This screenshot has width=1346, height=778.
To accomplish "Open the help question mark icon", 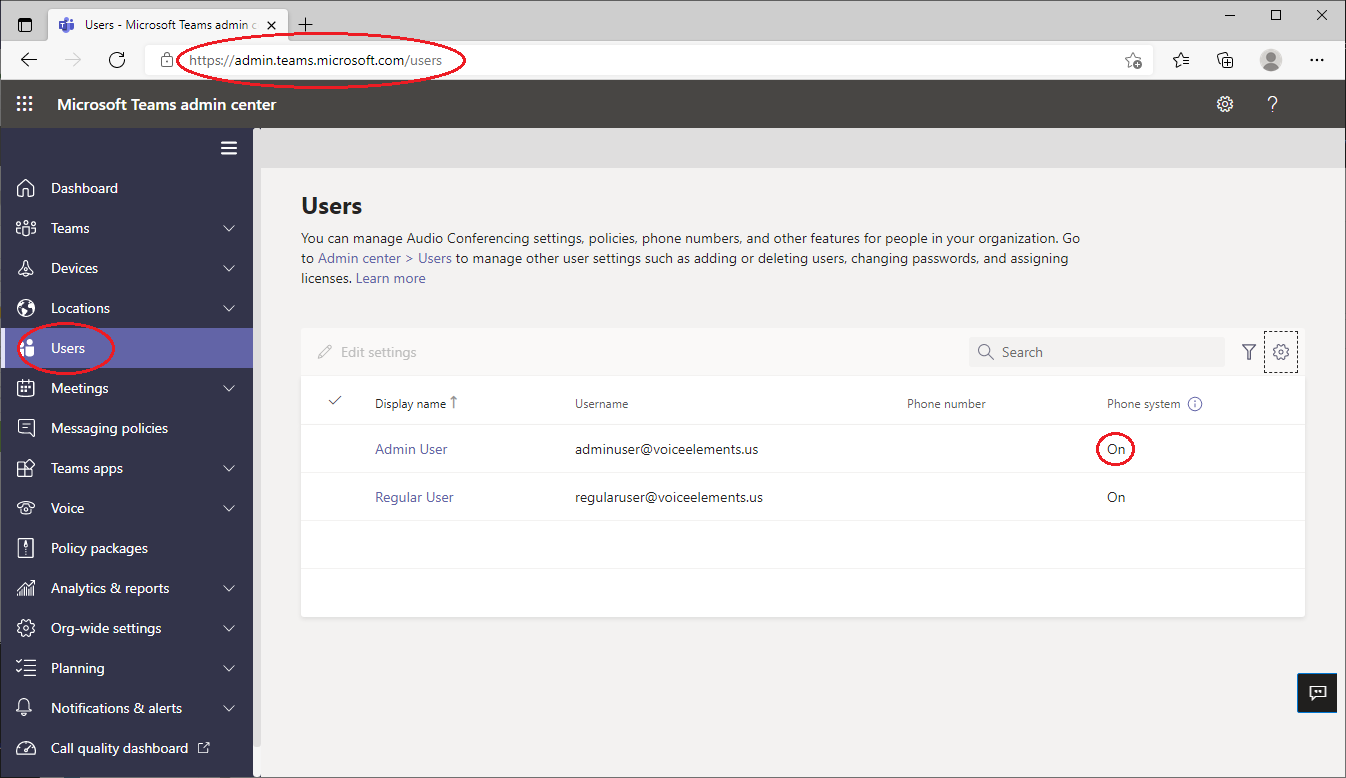I will [1273, 104].
